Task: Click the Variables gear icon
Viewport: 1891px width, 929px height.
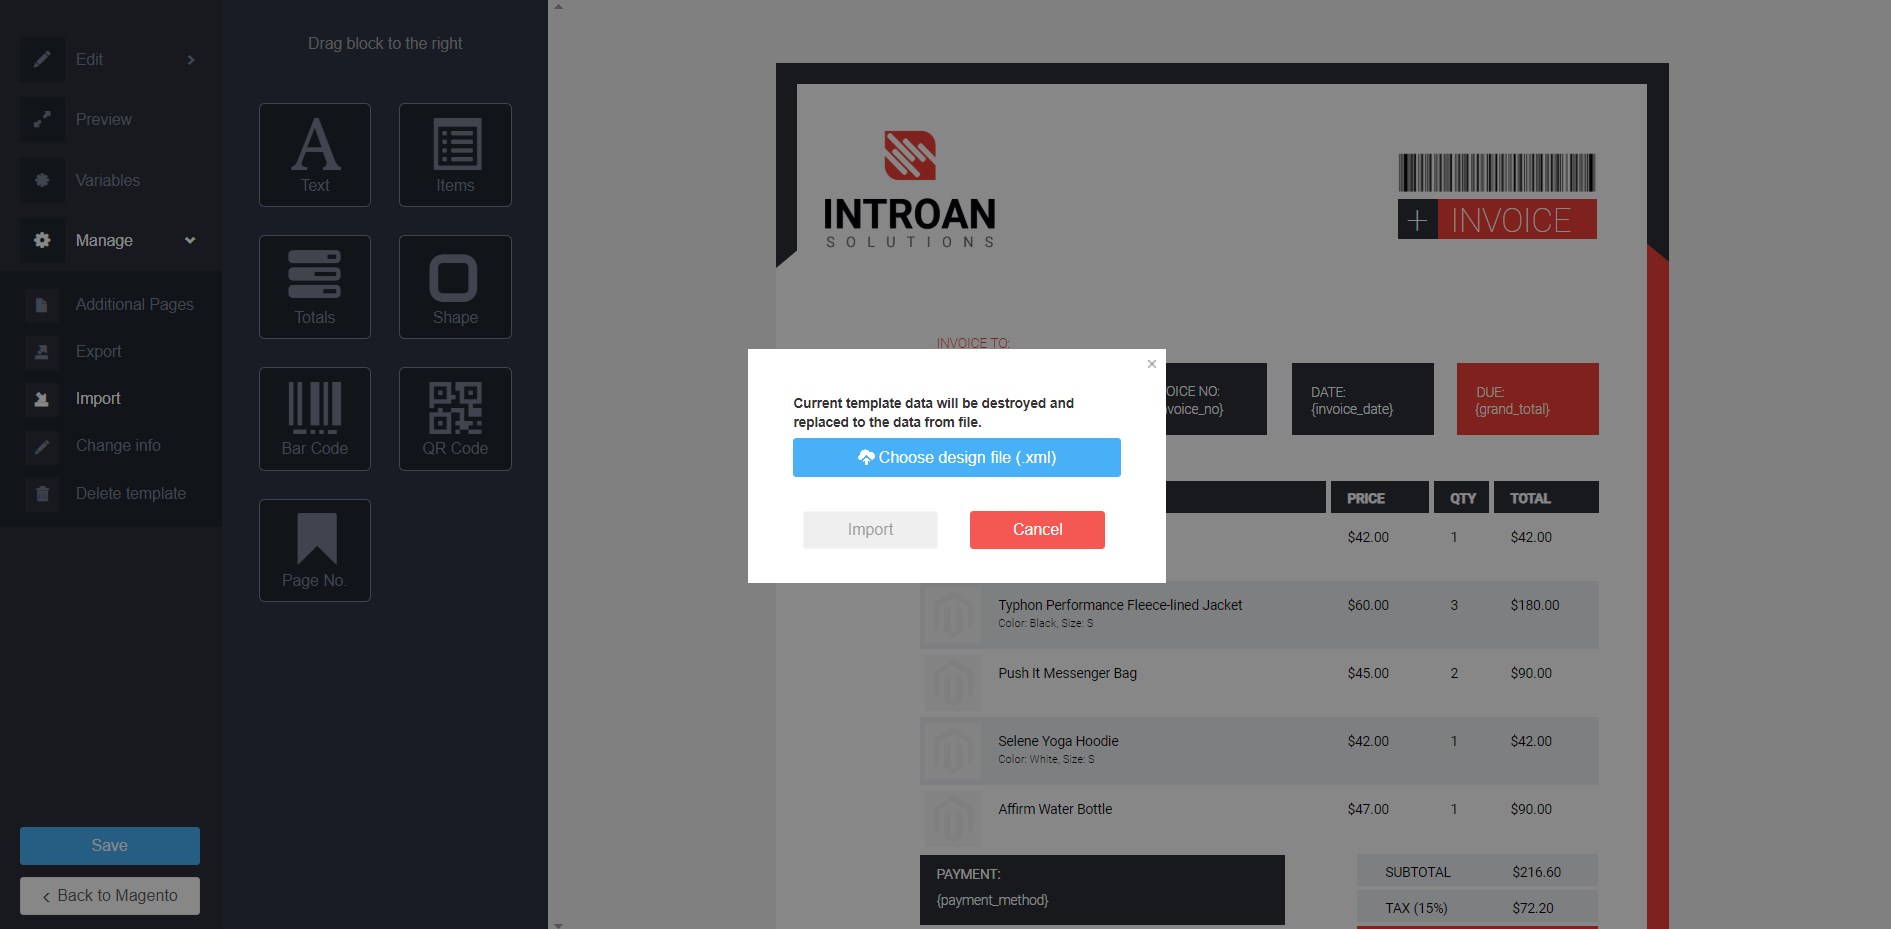Action: click(42, 180)
